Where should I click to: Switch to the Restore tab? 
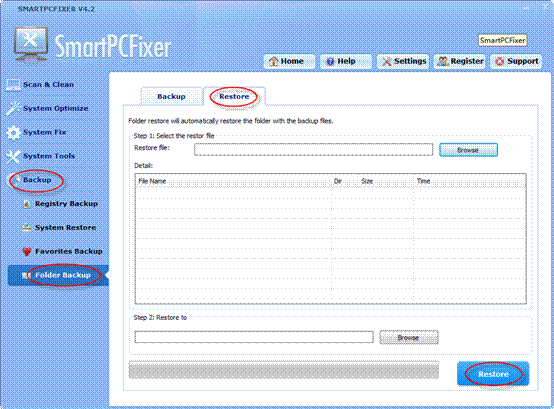pyautogui.click(x=234, y=96)
